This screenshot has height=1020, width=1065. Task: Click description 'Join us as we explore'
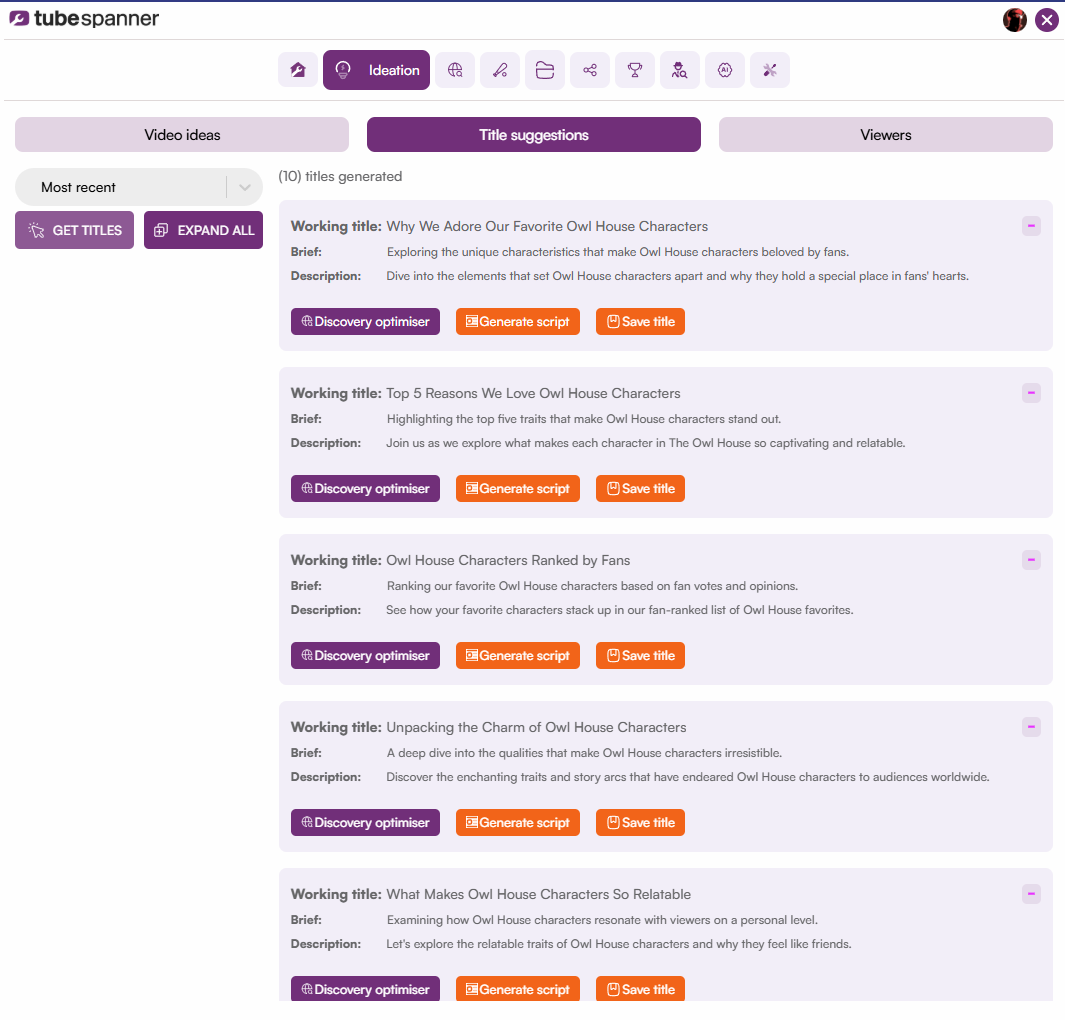click(646, 443)
